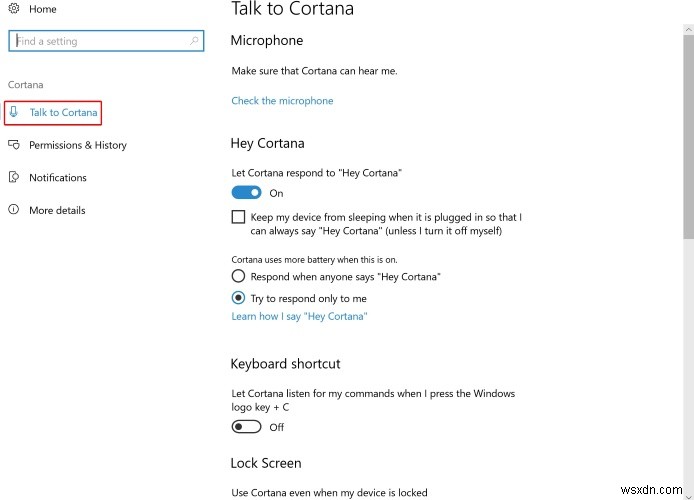Viewport: 694px width, 500px height.
Task: Click the Permissions & History icon
Action: coord(14,145)
